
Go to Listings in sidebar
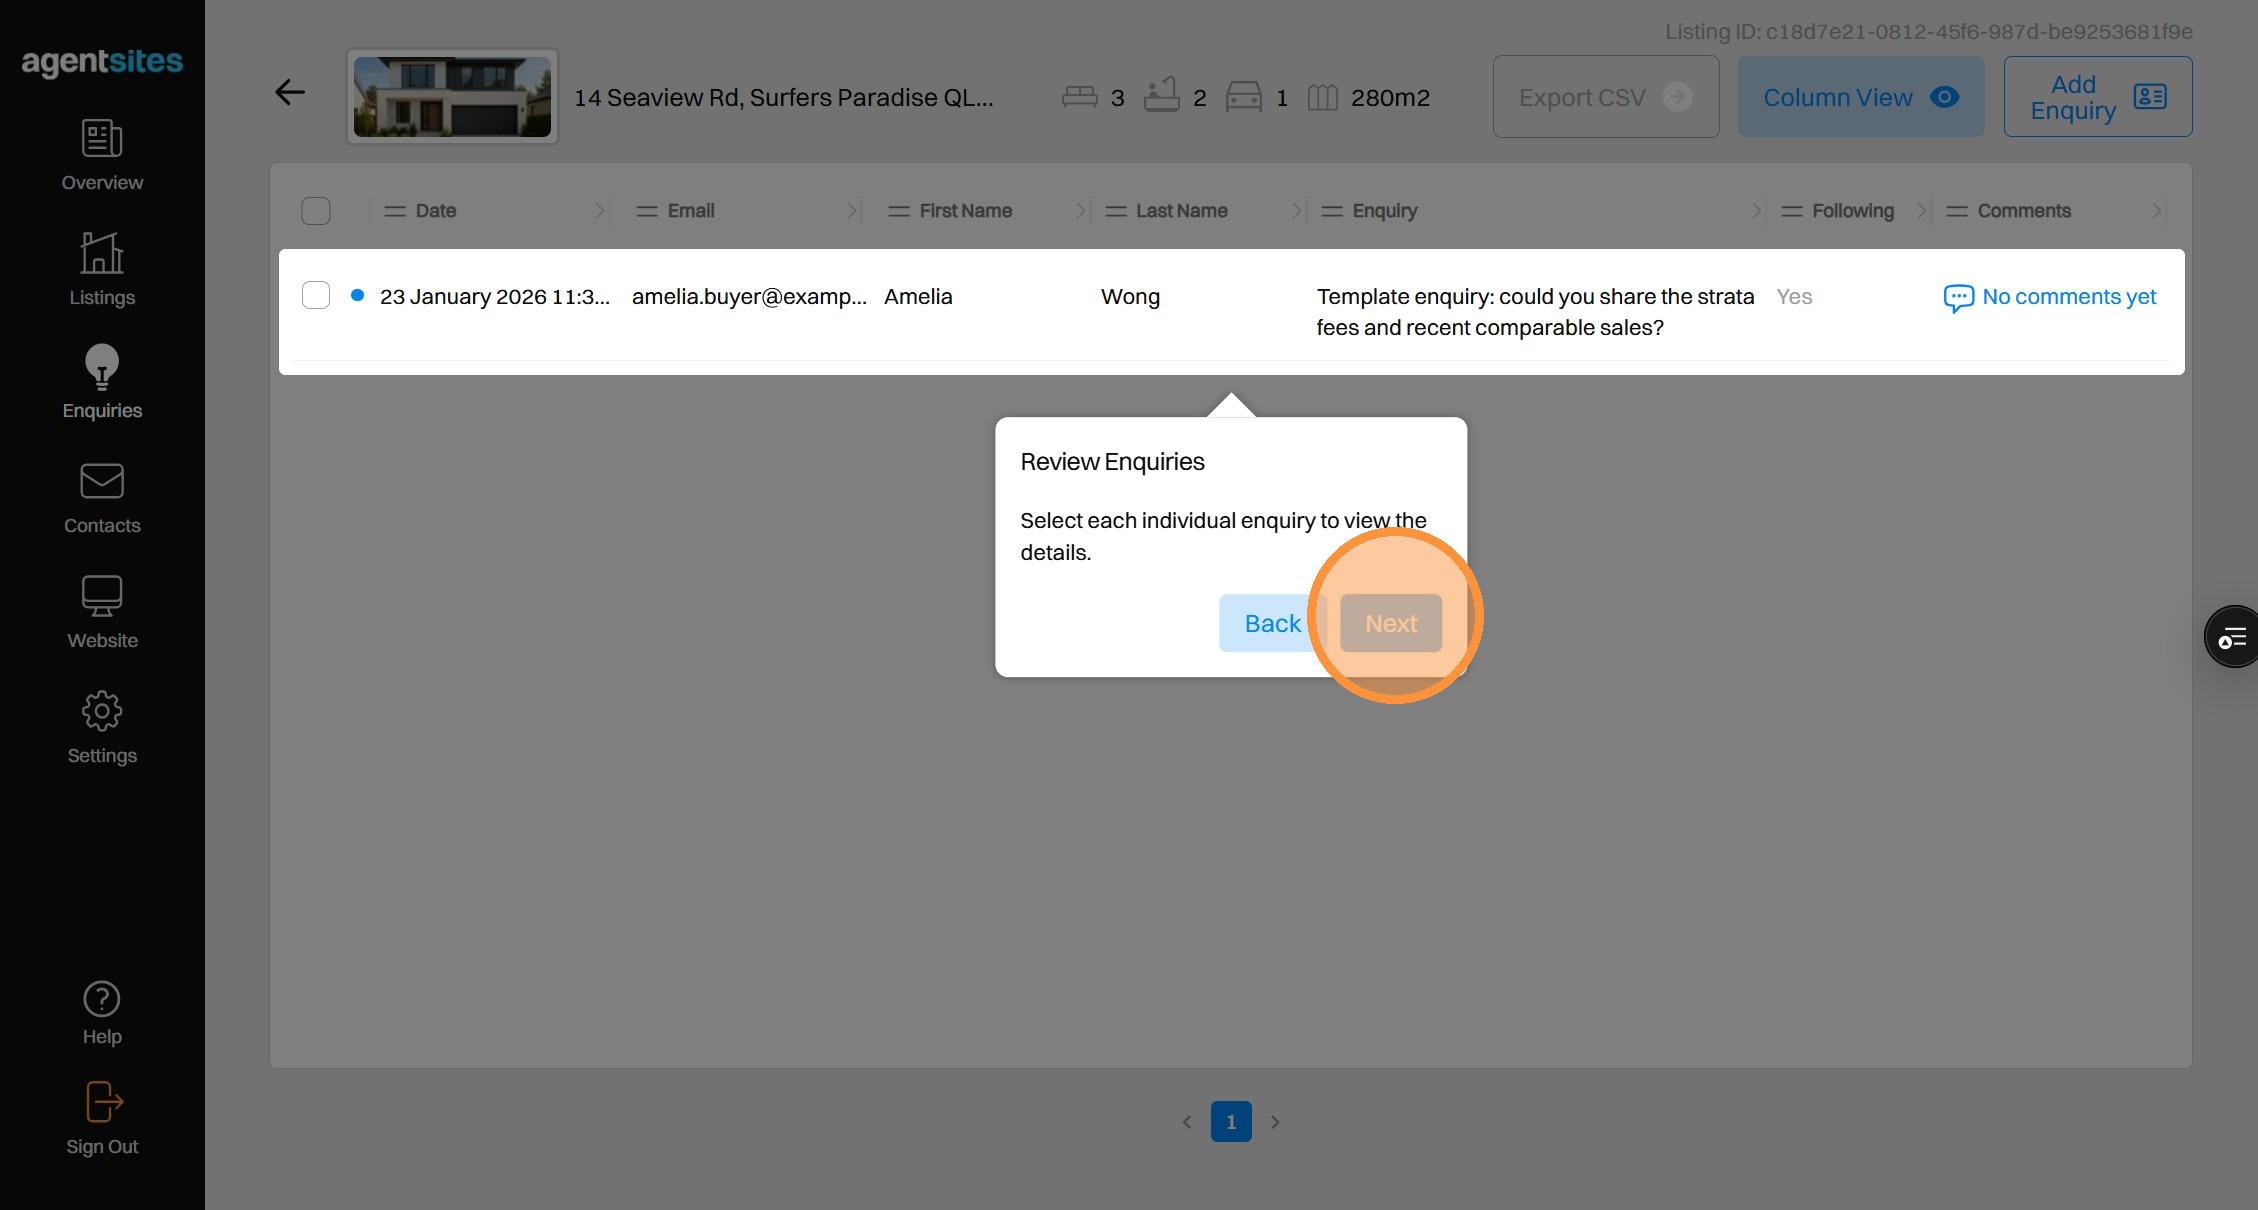(102, 254)
